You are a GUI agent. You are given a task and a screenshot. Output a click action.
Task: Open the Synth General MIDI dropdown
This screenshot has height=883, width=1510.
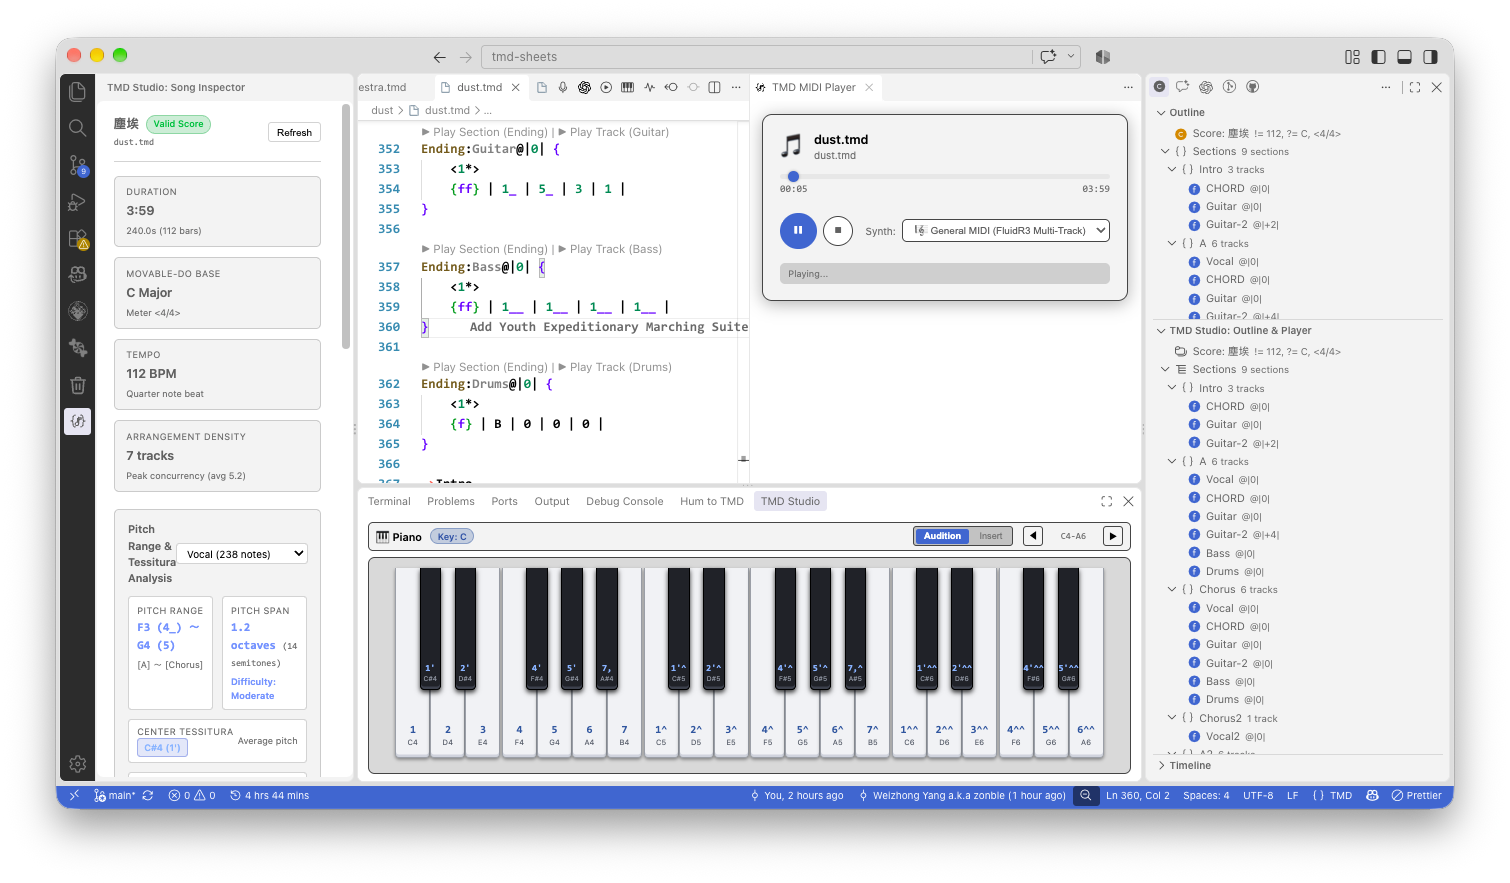coord(1006,230)
